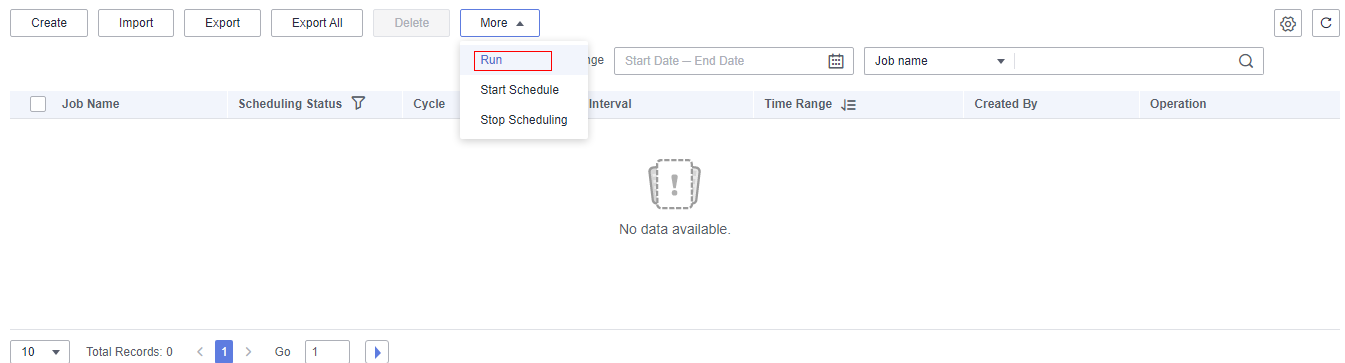
Task: Click the blue Go jump arrow button
Action: tap(377, 352)
